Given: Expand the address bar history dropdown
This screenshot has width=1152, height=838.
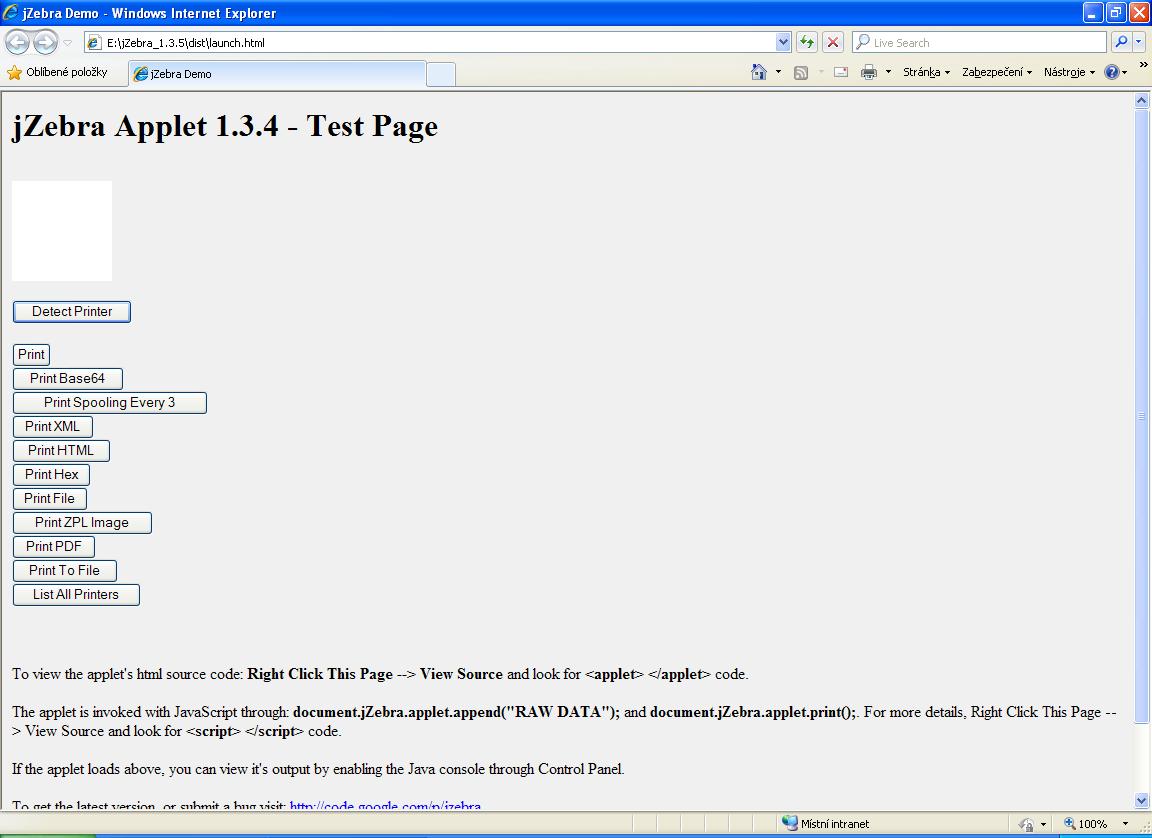Looking at the screenshot, I should [x=783, y=43].
